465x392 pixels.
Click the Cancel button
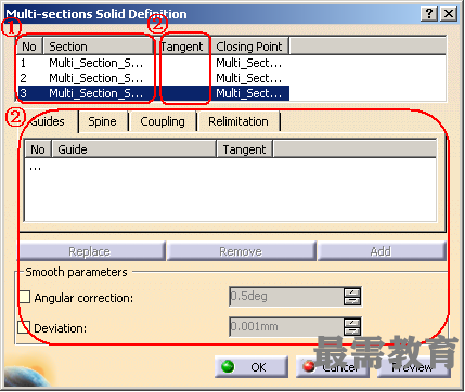click(333, 367)
